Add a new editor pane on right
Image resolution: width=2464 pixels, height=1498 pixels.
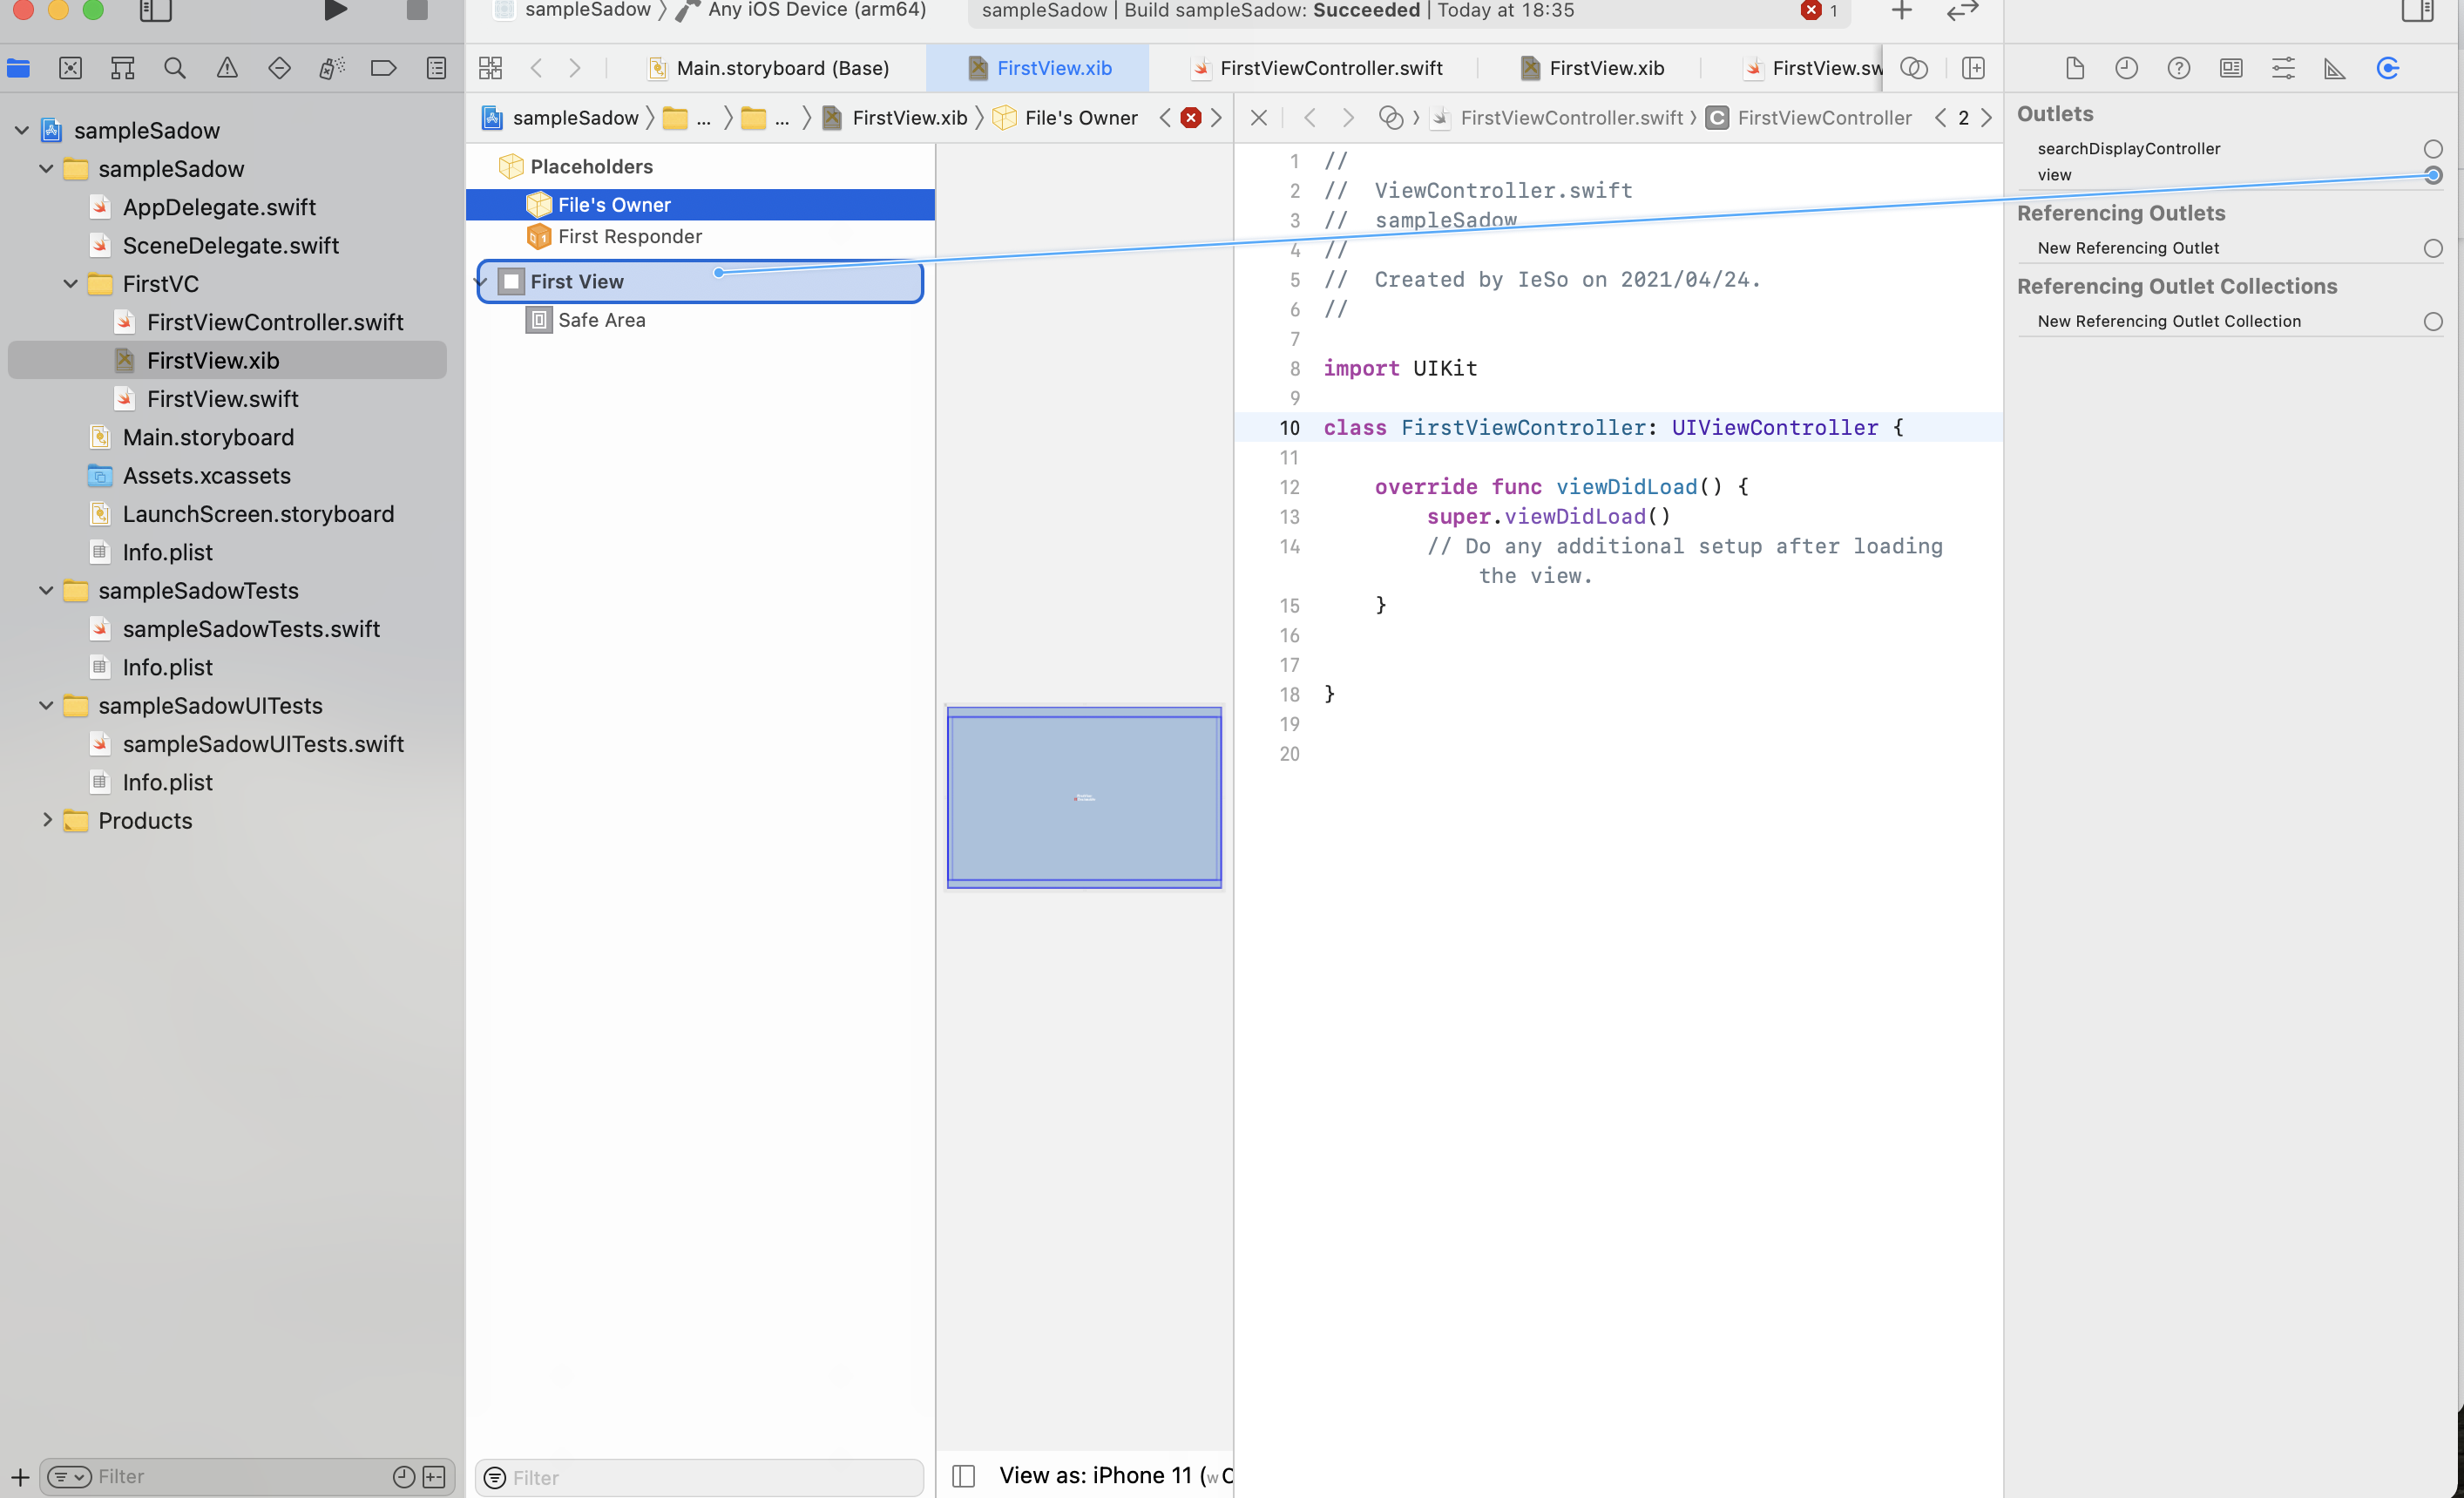(x=1973, y=68)
